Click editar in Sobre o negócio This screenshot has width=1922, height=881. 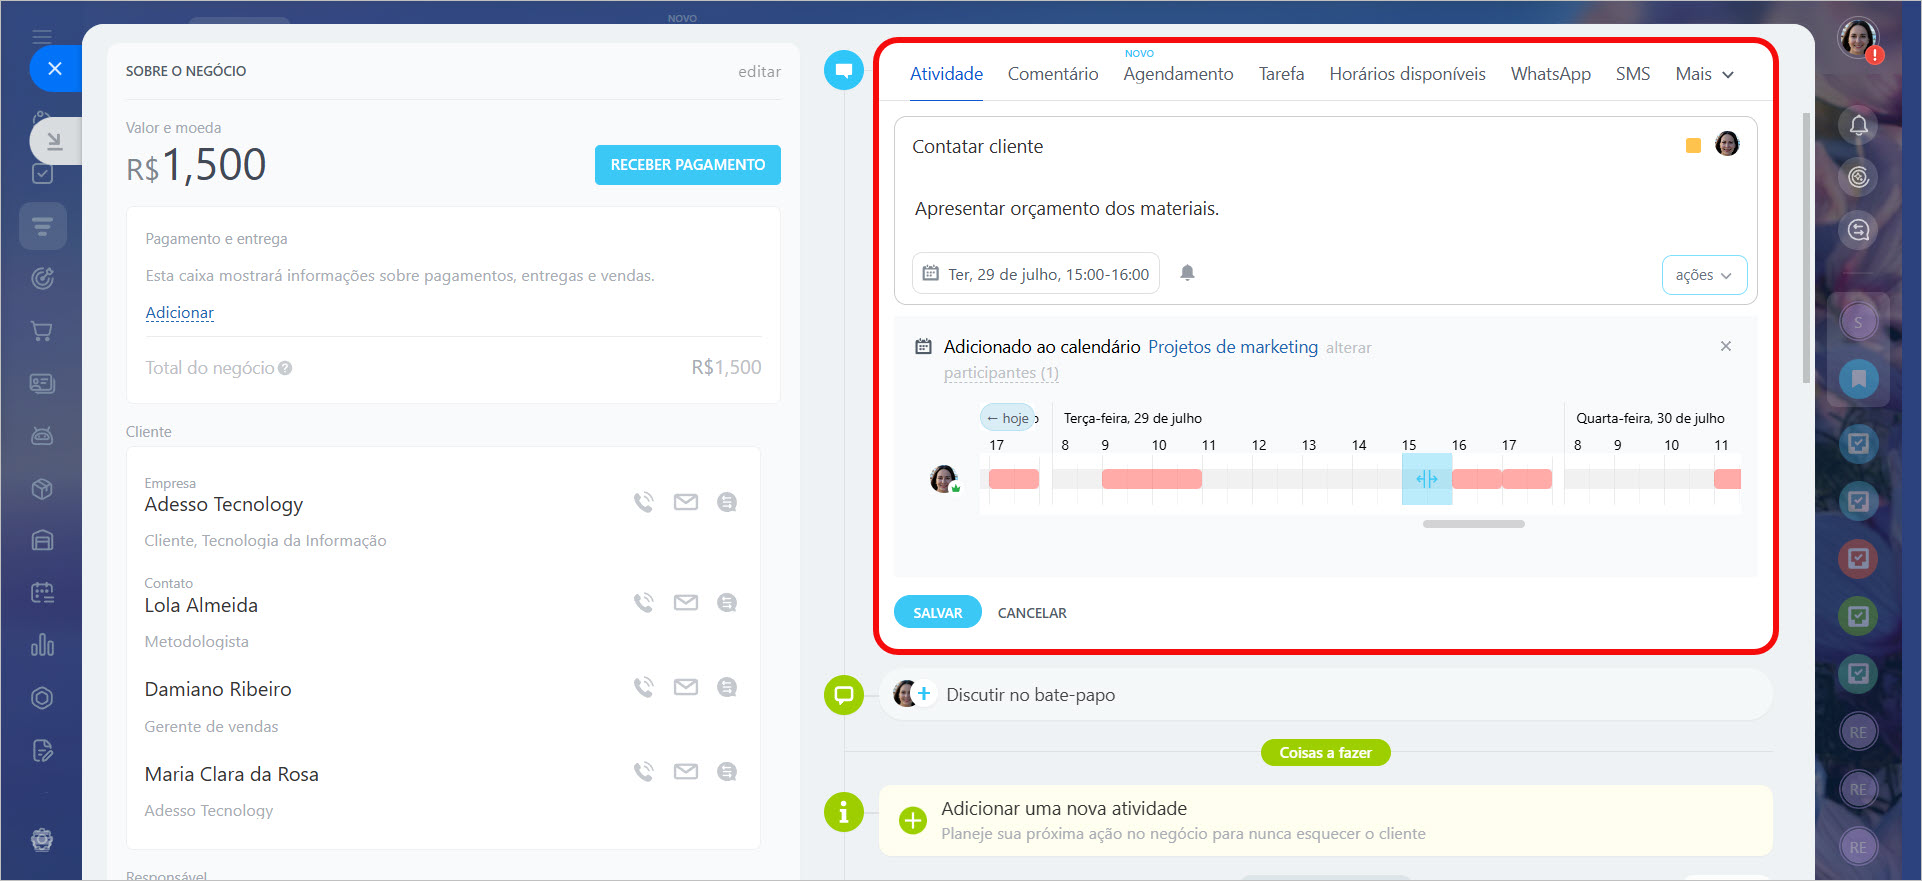759,72
